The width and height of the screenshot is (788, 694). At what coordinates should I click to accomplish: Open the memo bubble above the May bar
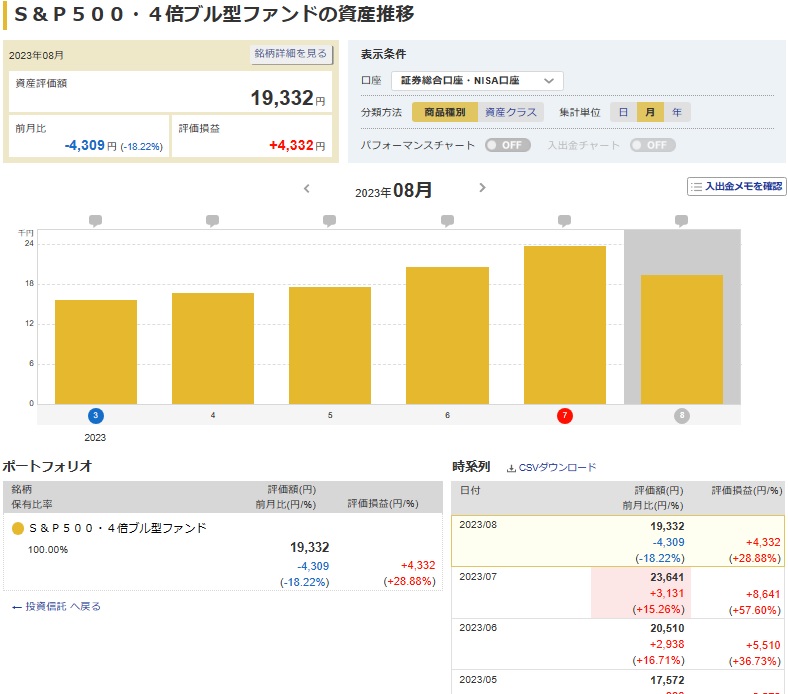(330, 221)
